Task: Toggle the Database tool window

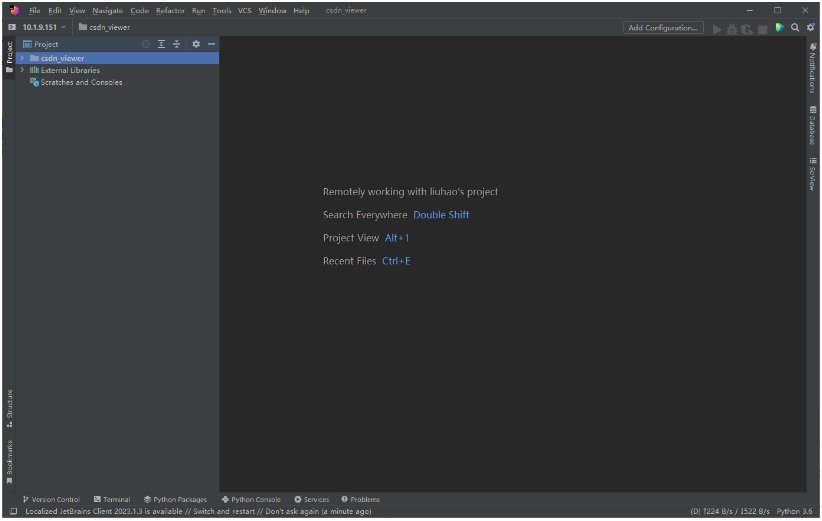Action: pyautogui.click(x=813, y=125)
